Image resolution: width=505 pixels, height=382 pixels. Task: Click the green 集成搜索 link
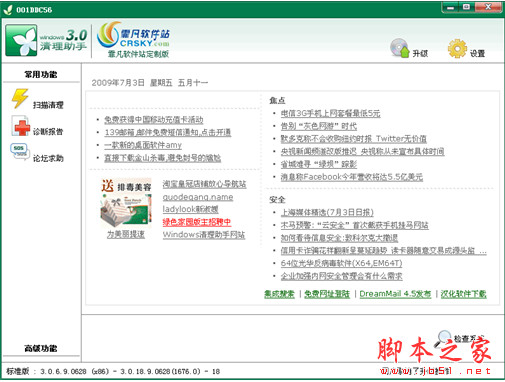tap(279, 294)
